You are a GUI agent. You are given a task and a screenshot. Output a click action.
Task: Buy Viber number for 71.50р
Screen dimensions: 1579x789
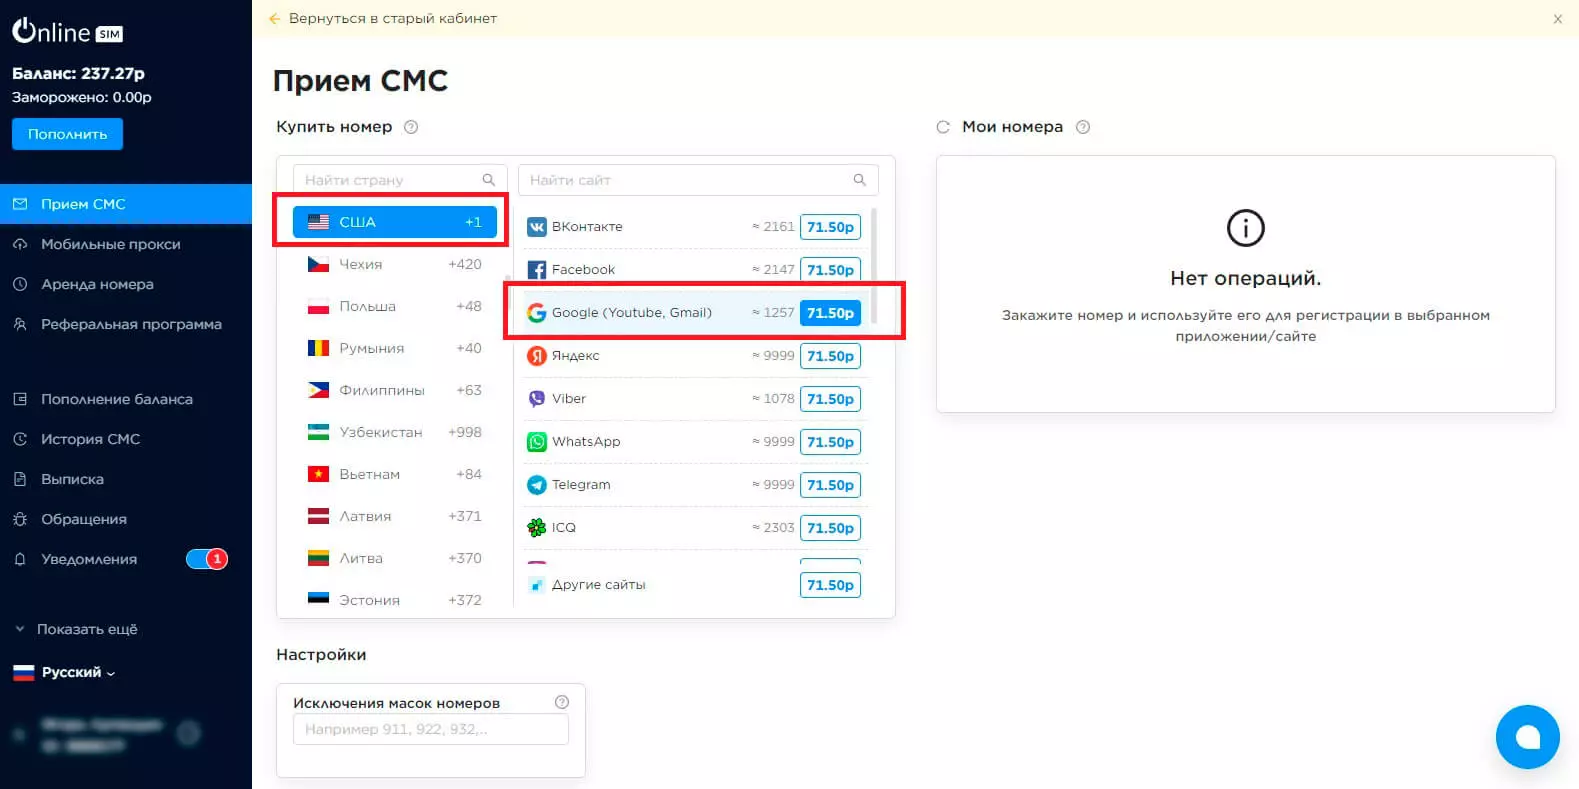(x=830, y=399)
